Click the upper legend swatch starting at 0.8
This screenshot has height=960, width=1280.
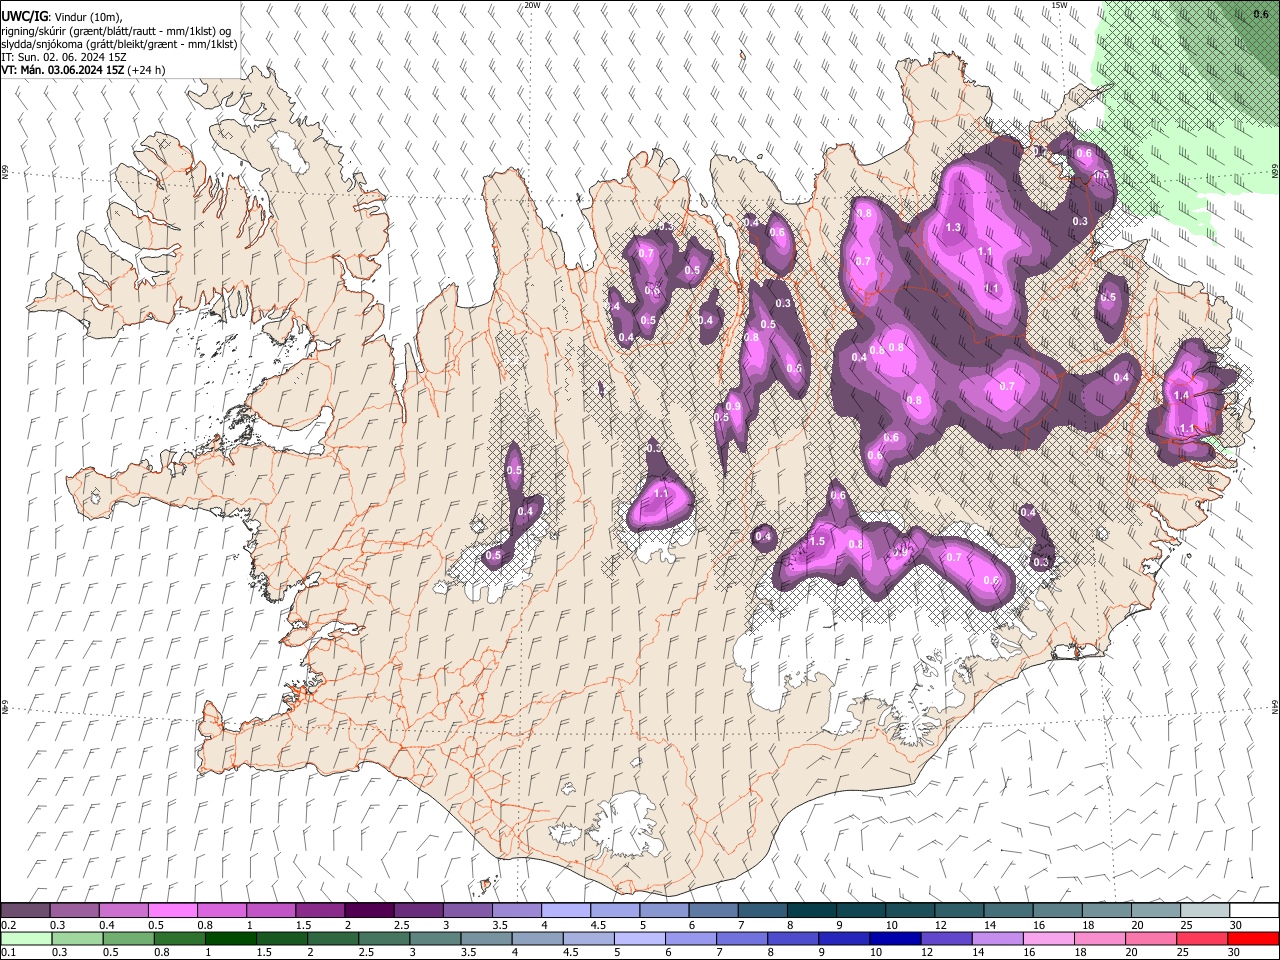pyautogui.click(x=221, y=910)
